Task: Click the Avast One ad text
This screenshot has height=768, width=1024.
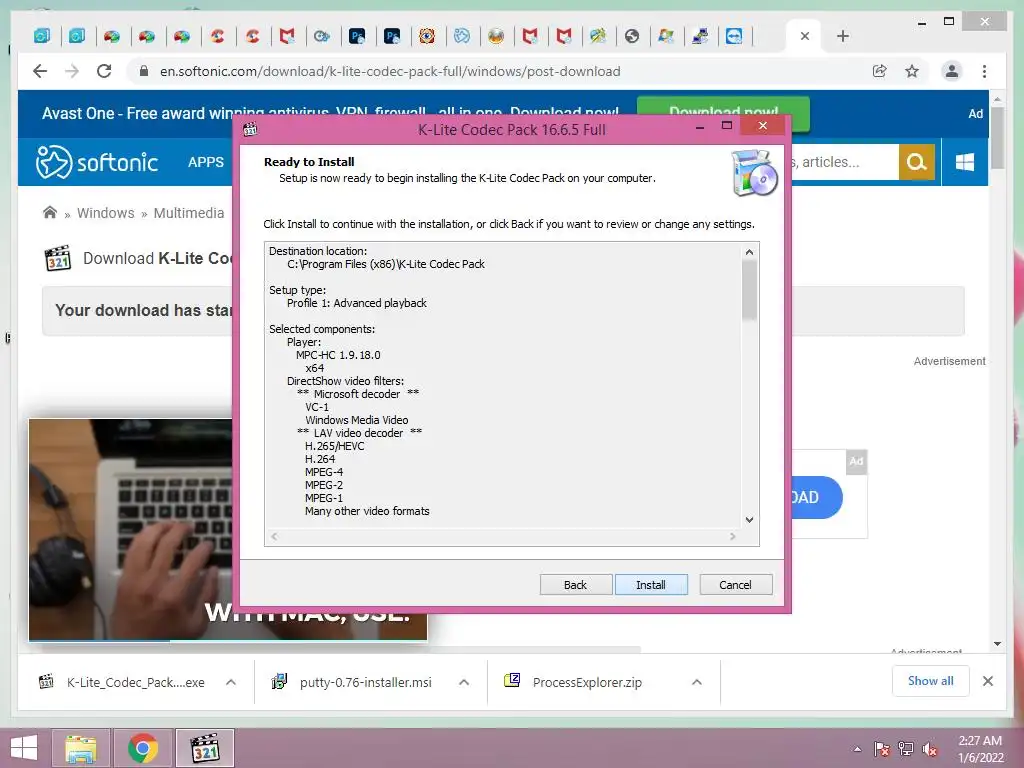Action: click(330, 112)
